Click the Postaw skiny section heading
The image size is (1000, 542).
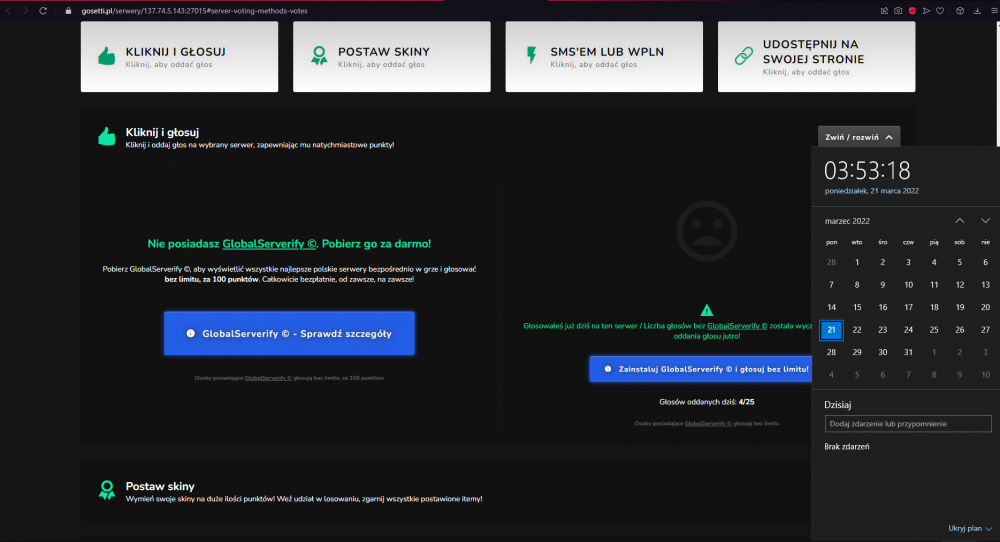click(x=159, y=486)
